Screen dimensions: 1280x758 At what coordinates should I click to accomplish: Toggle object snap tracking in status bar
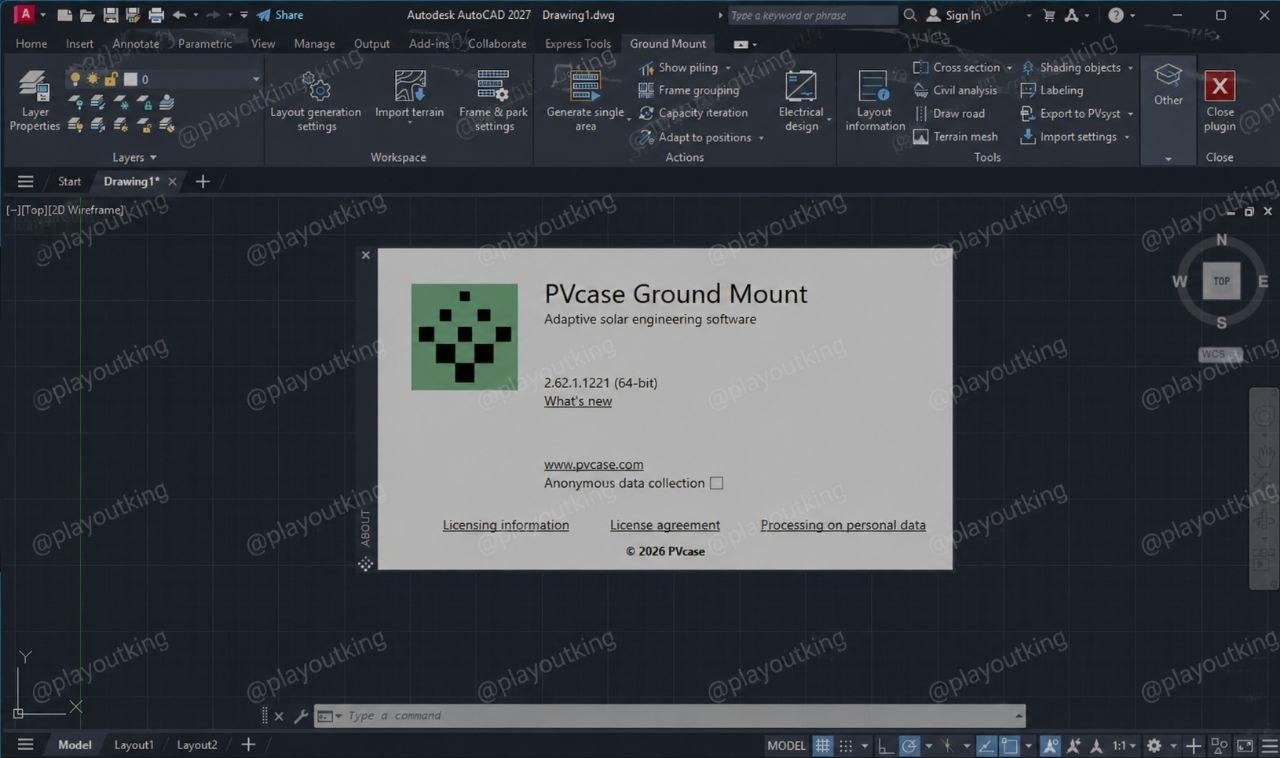pyautogui.click(x=986, y=746)
